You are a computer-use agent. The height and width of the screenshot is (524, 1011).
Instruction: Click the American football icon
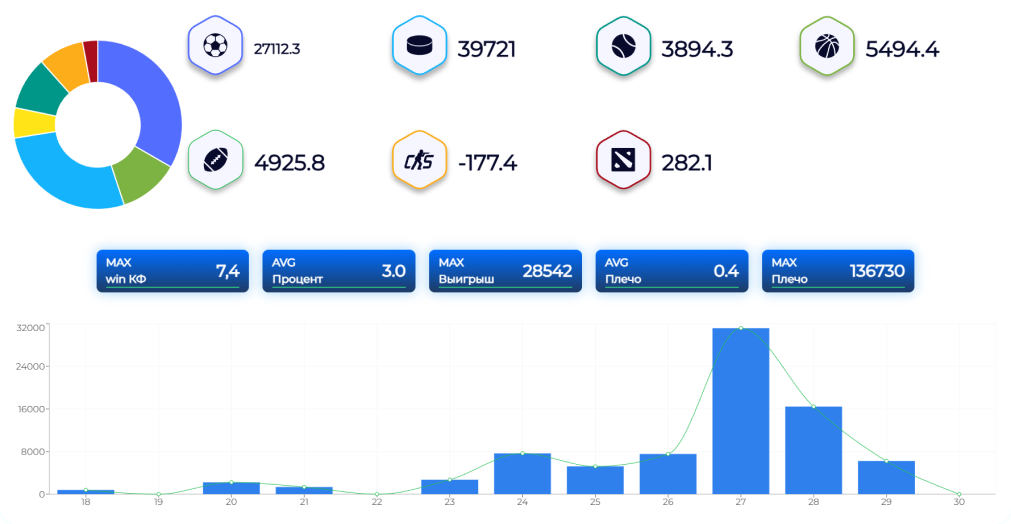coord(216,160)
